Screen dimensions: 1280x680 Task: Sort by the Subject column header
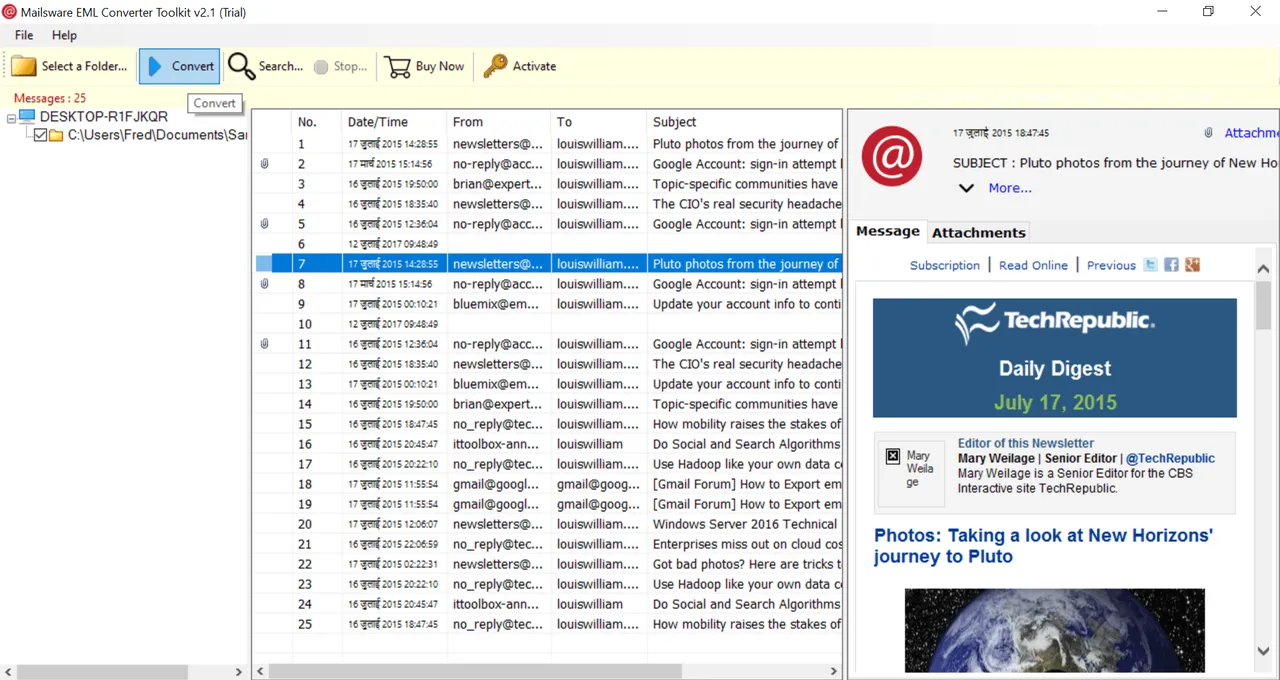point(744,121)
